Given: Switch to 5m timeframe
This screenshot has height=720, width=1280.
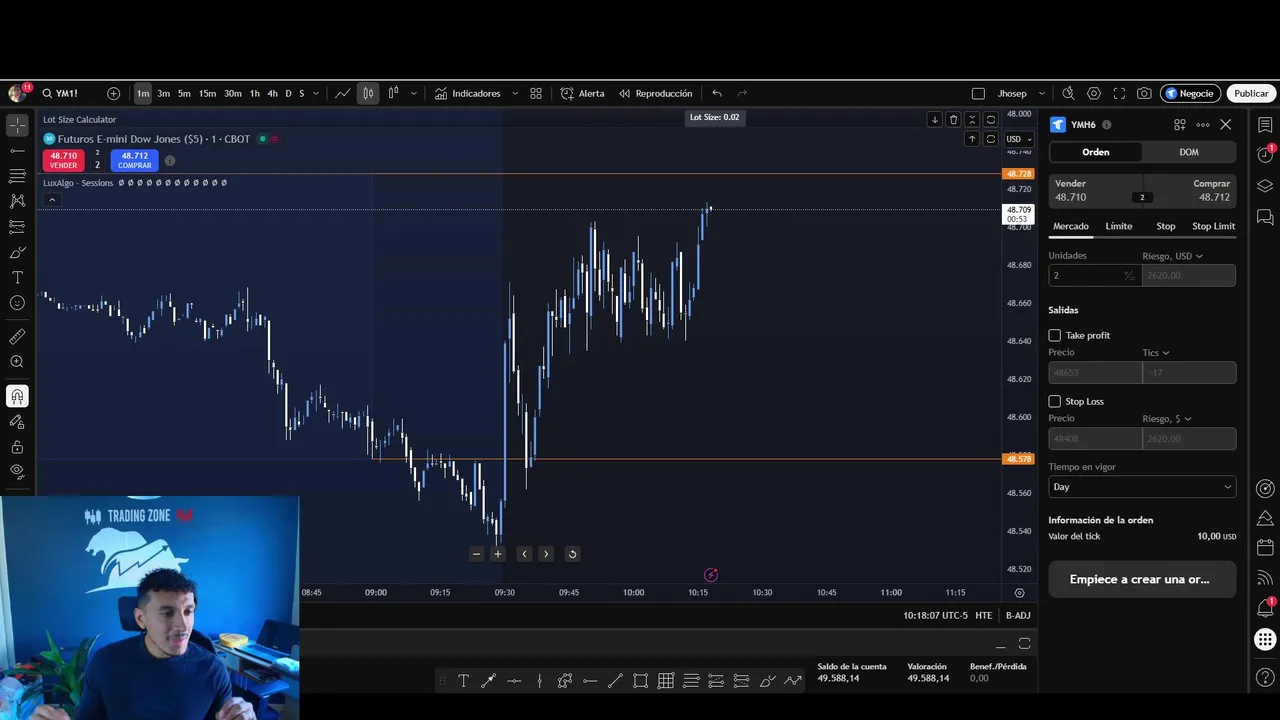Looking at the screenshot, I should click(184, 93).
